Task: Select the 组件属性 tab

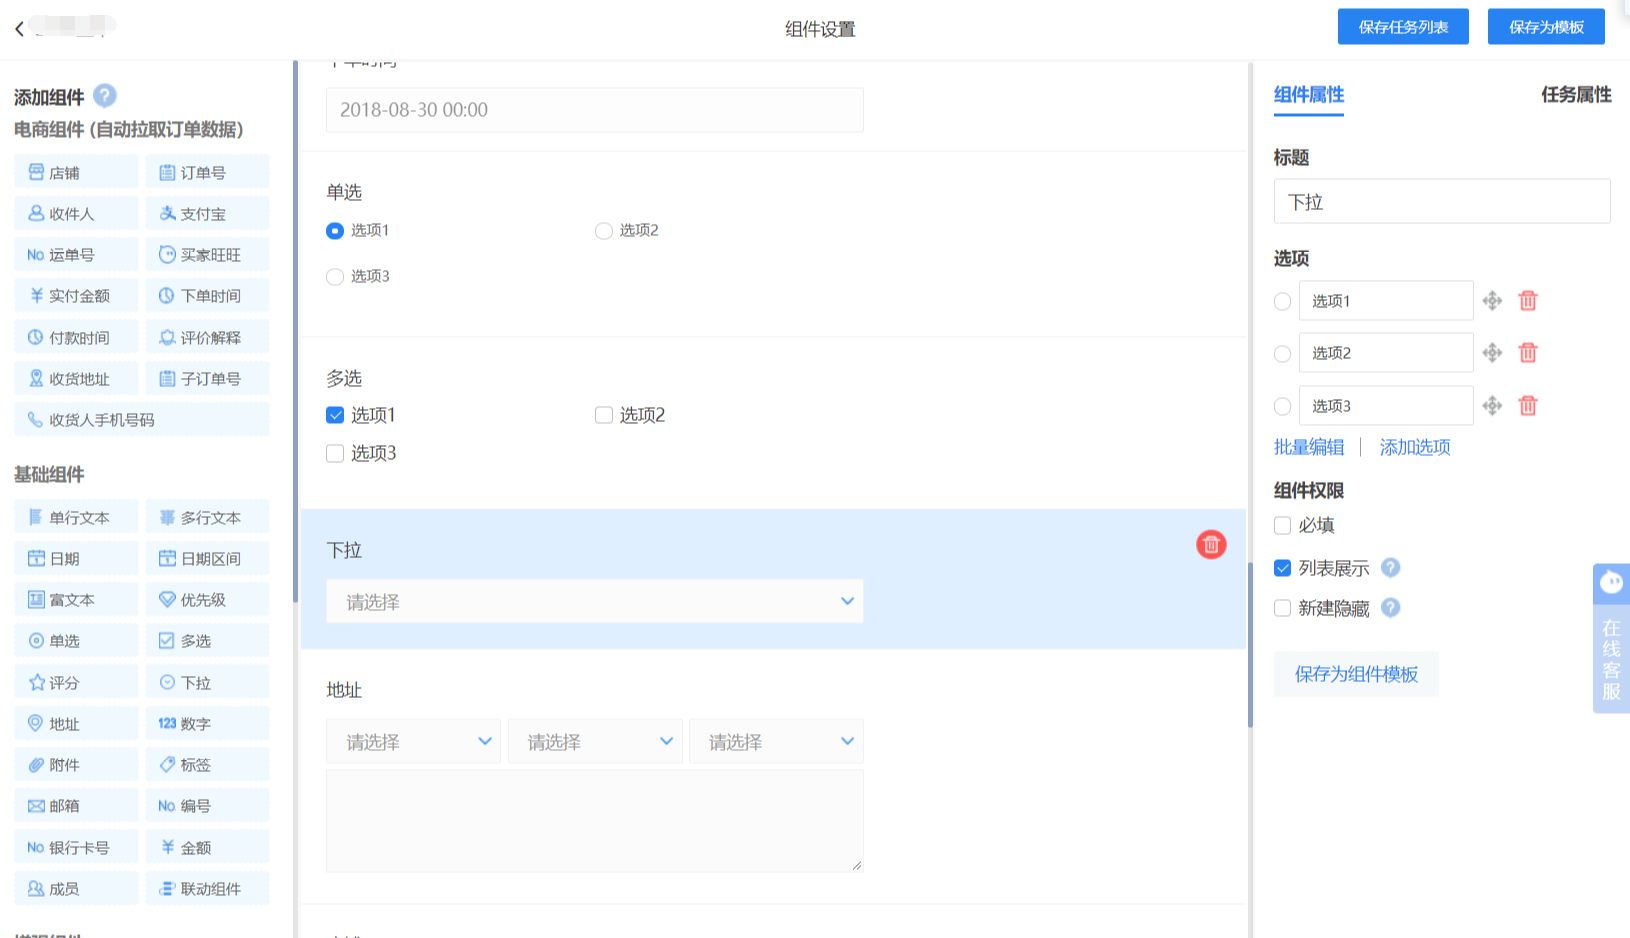Action: coord(1308,95)
